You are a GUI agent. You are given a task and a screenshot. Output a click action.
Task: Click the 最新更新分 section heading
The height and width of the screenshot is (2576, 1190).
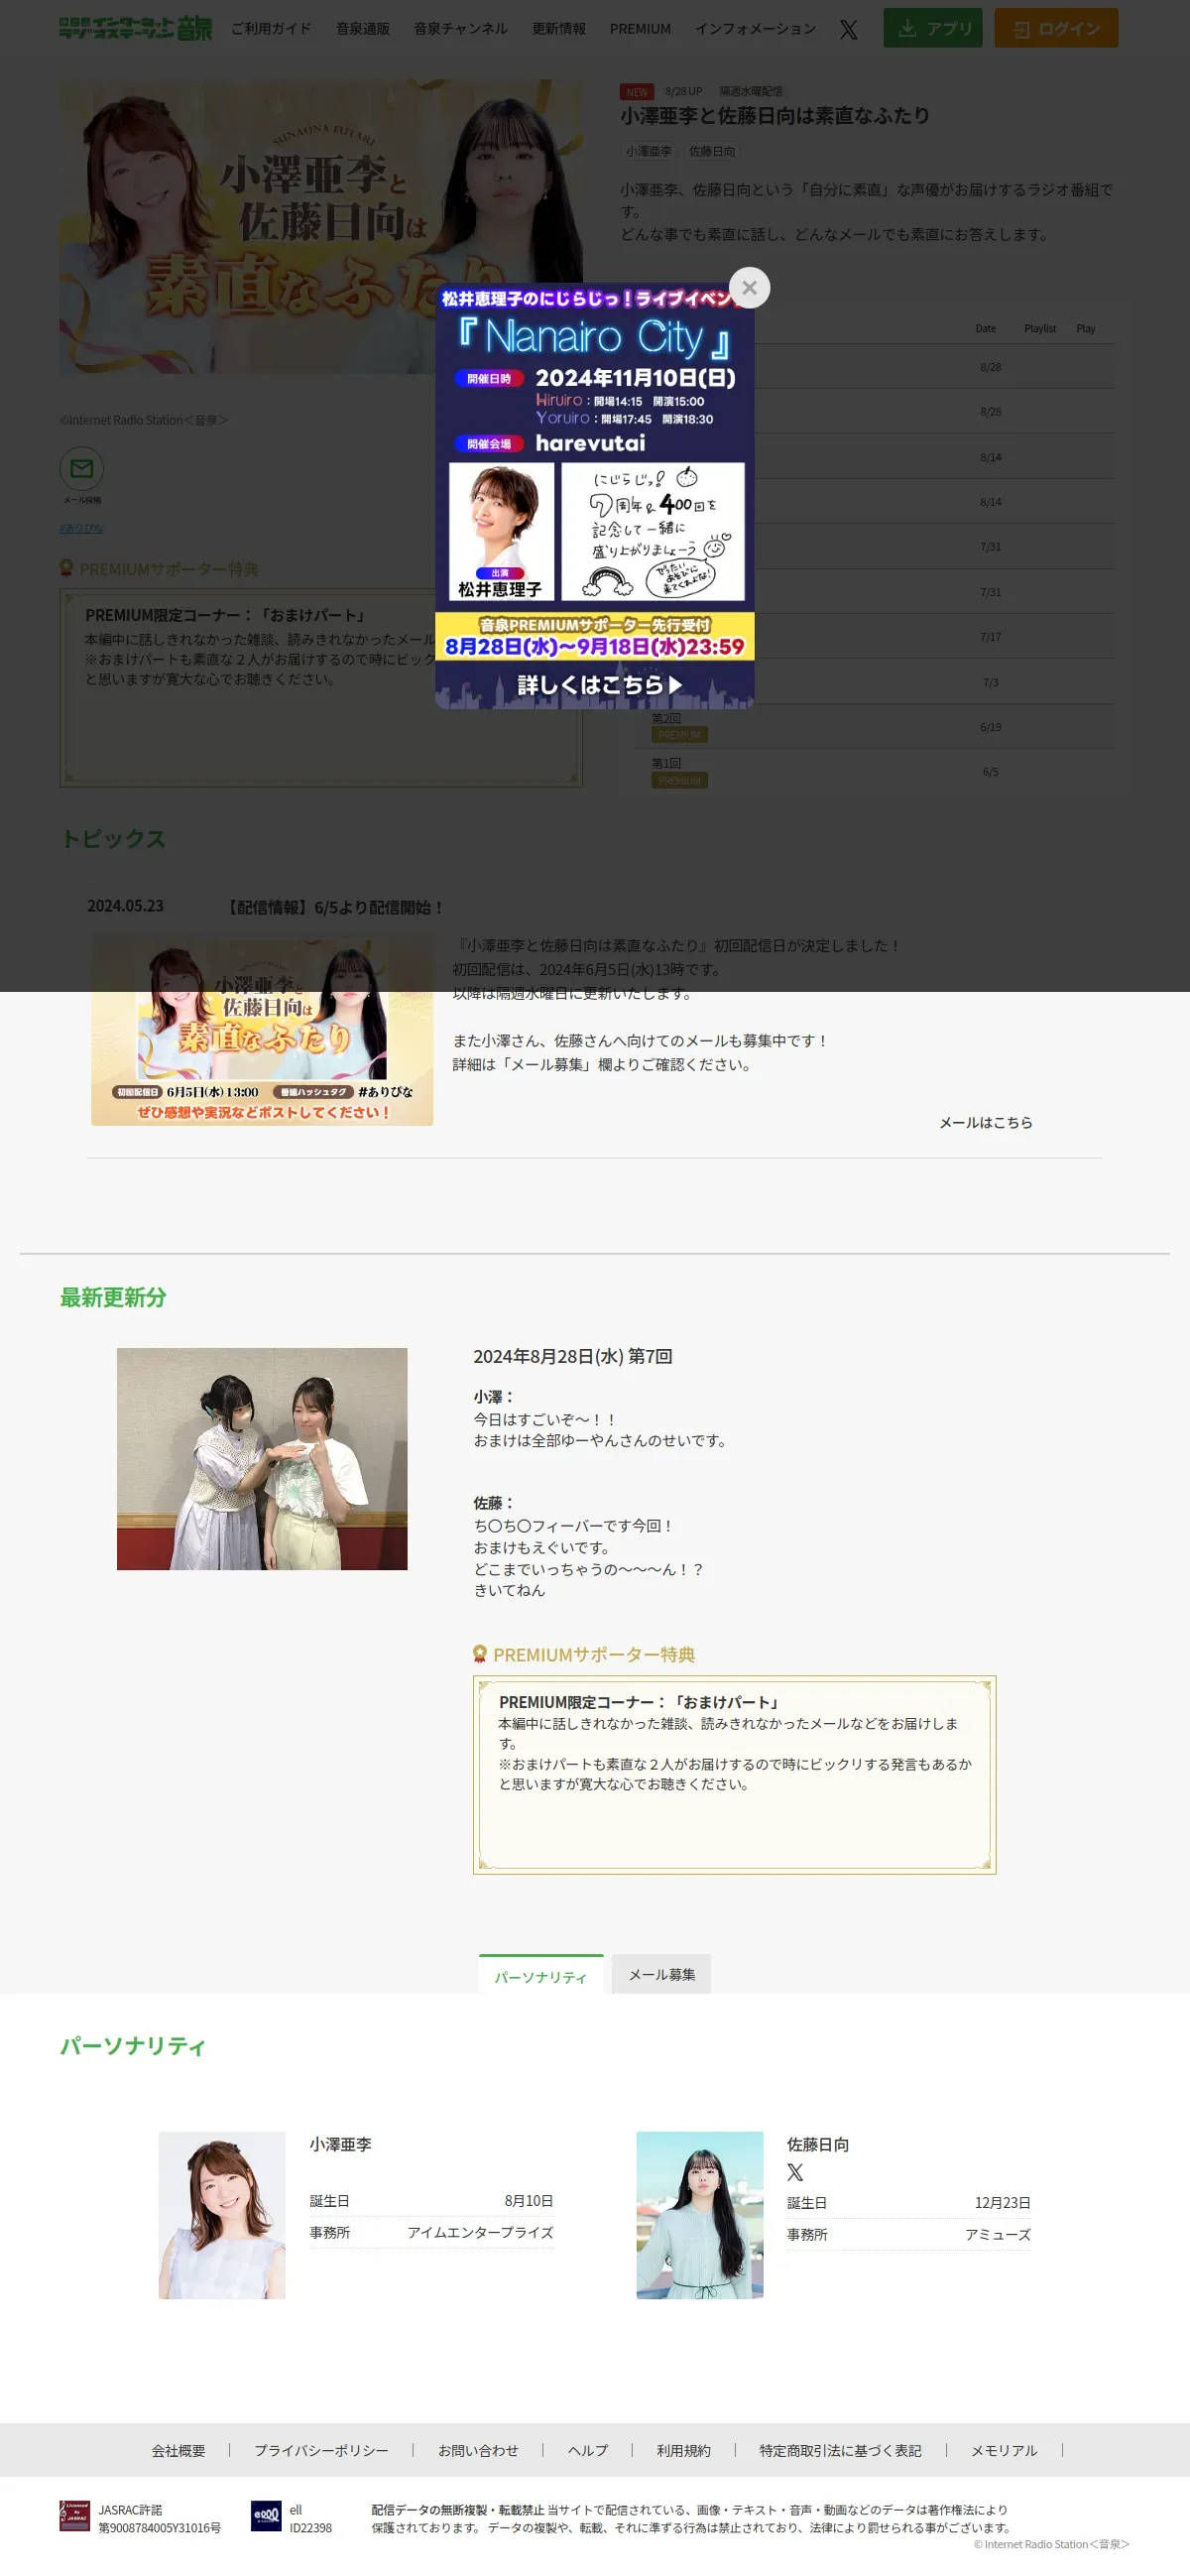pyautogui.click(x=113, y=1297)
